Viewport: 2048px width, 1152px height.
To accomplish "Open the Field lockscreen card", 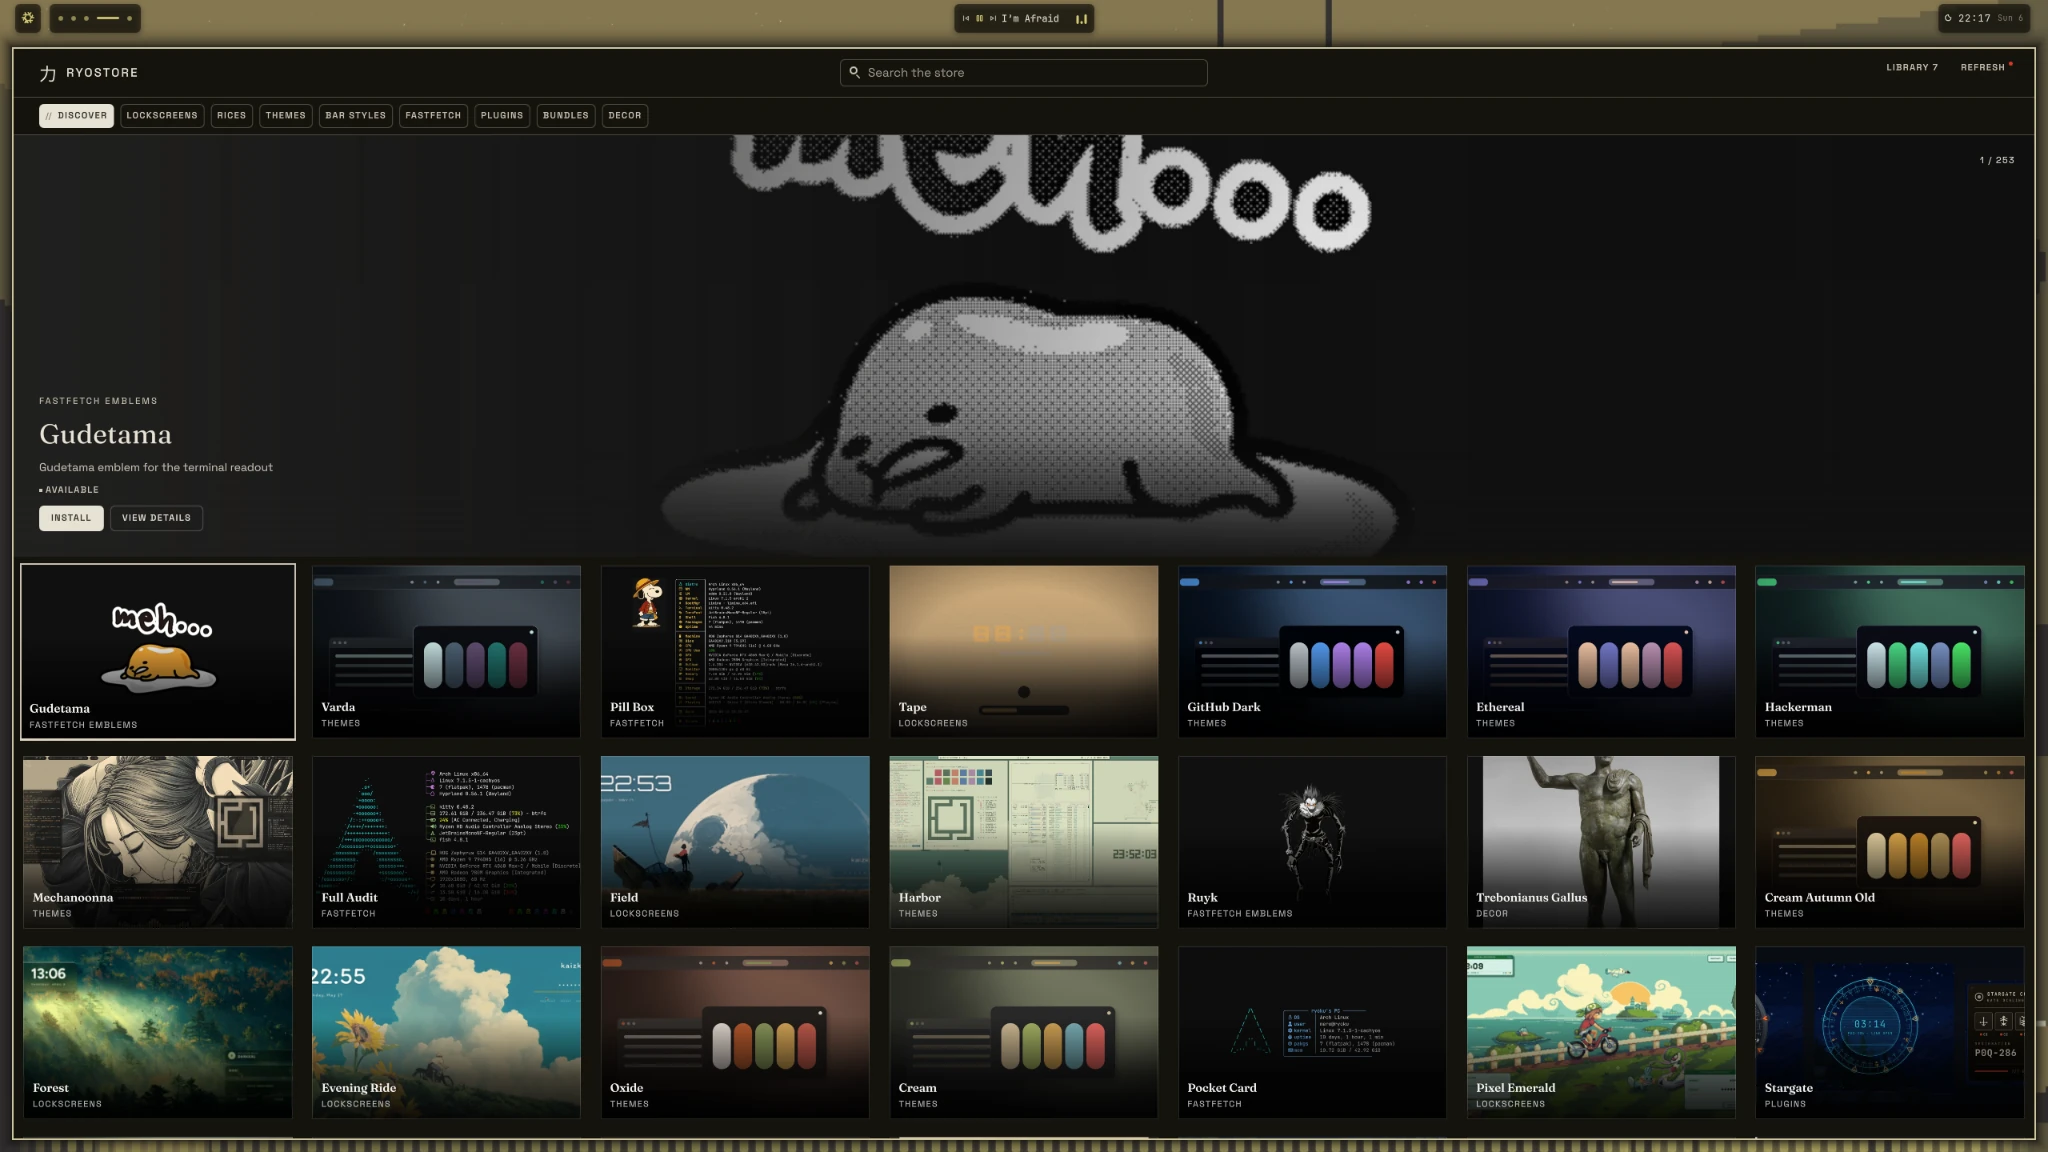I will [735, 842].
